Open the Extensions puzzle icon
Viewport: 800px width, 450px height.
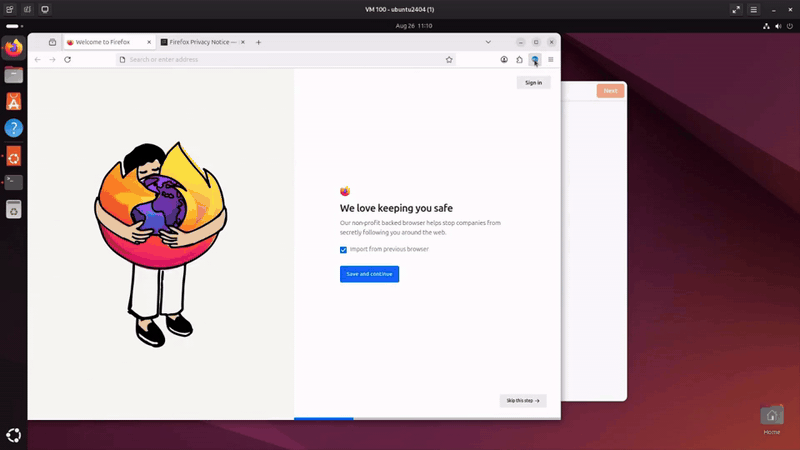519,60
